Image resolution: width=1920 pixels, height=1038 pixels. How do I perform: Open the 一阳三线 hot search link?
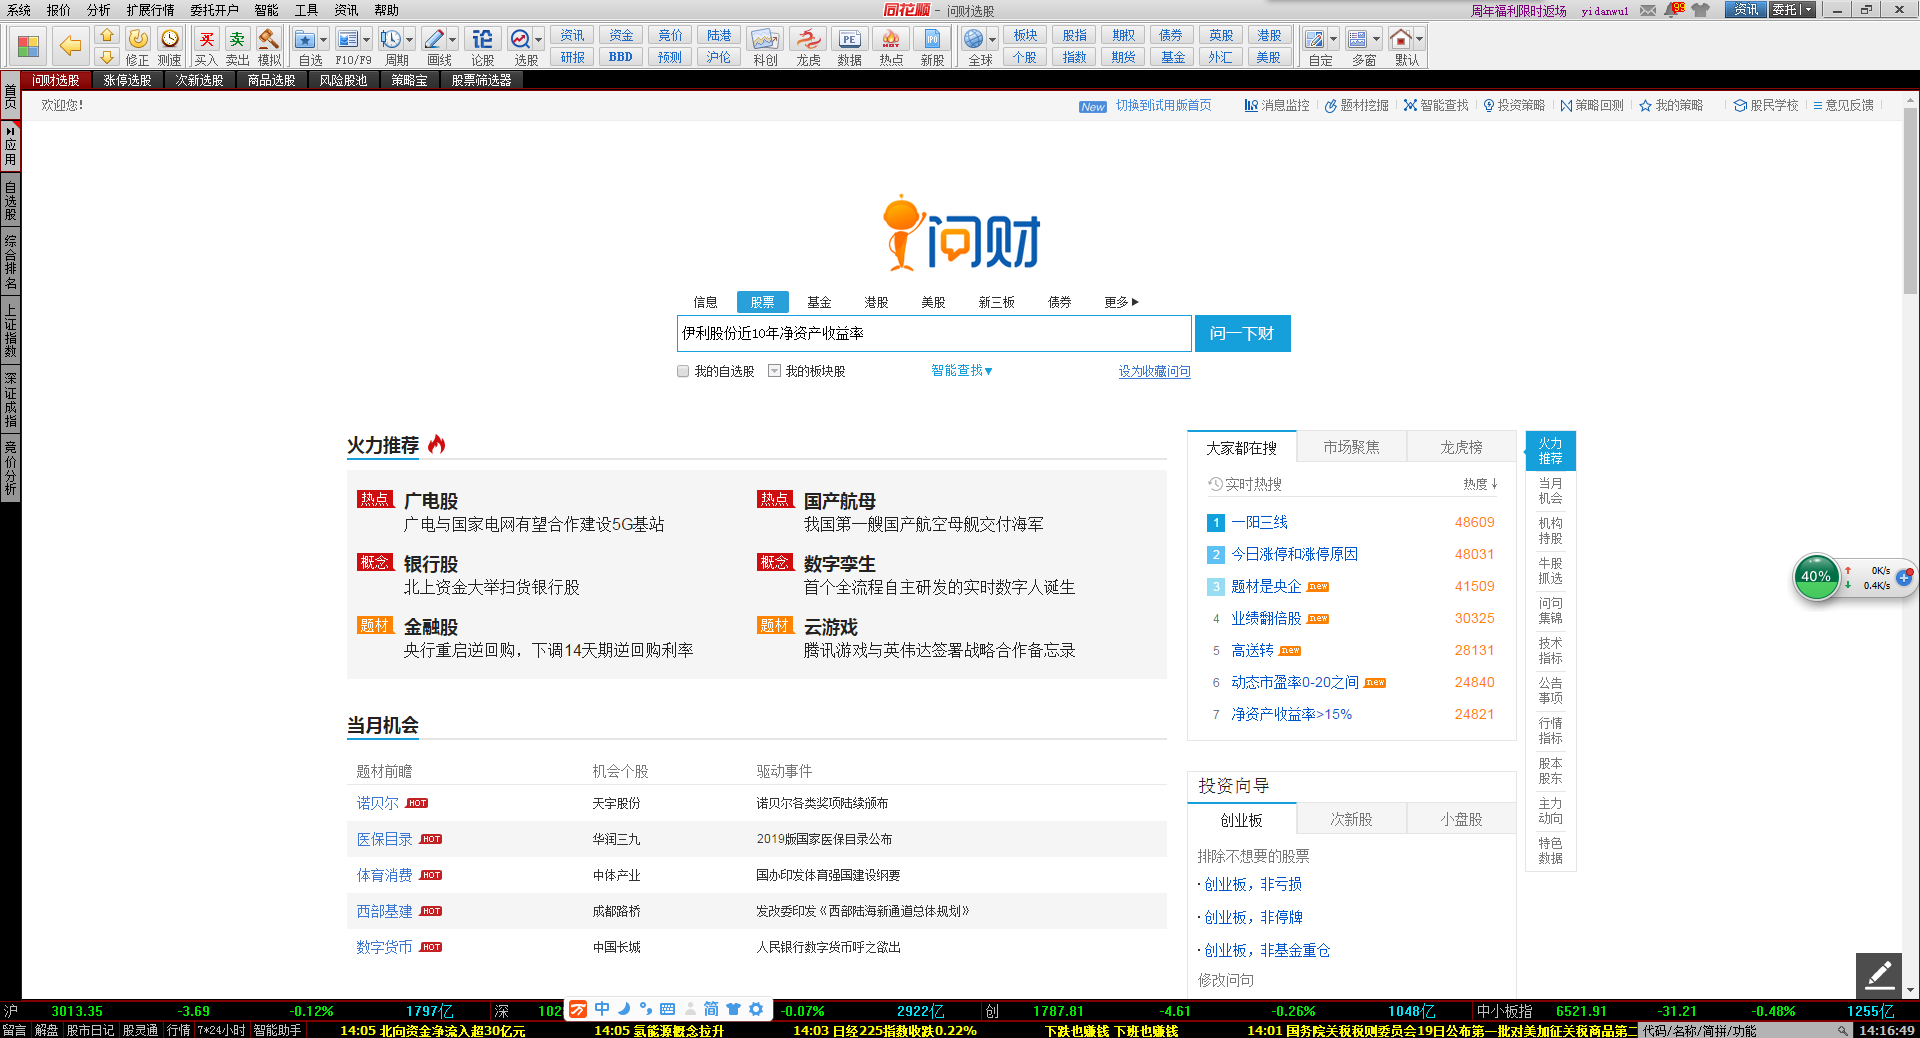tap(1259, 522)
